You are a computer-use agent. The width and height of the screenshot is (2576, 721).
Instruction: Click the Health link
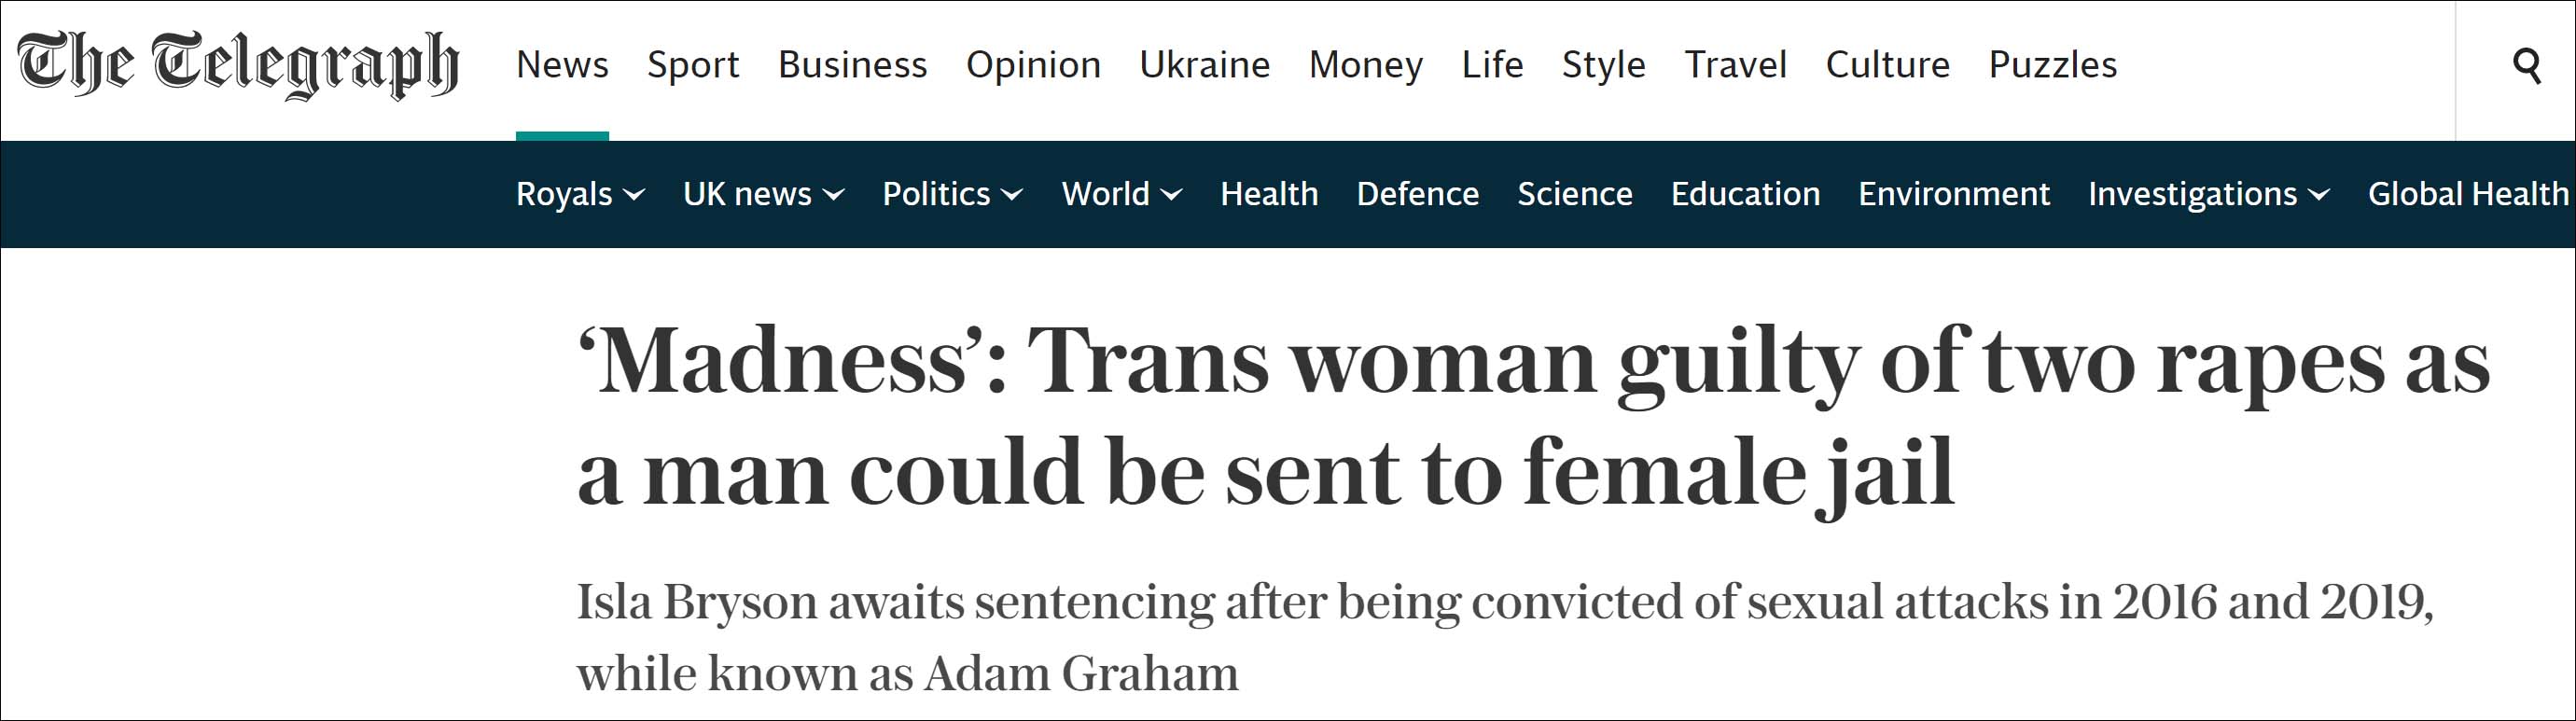click(x=1269, y=194)
